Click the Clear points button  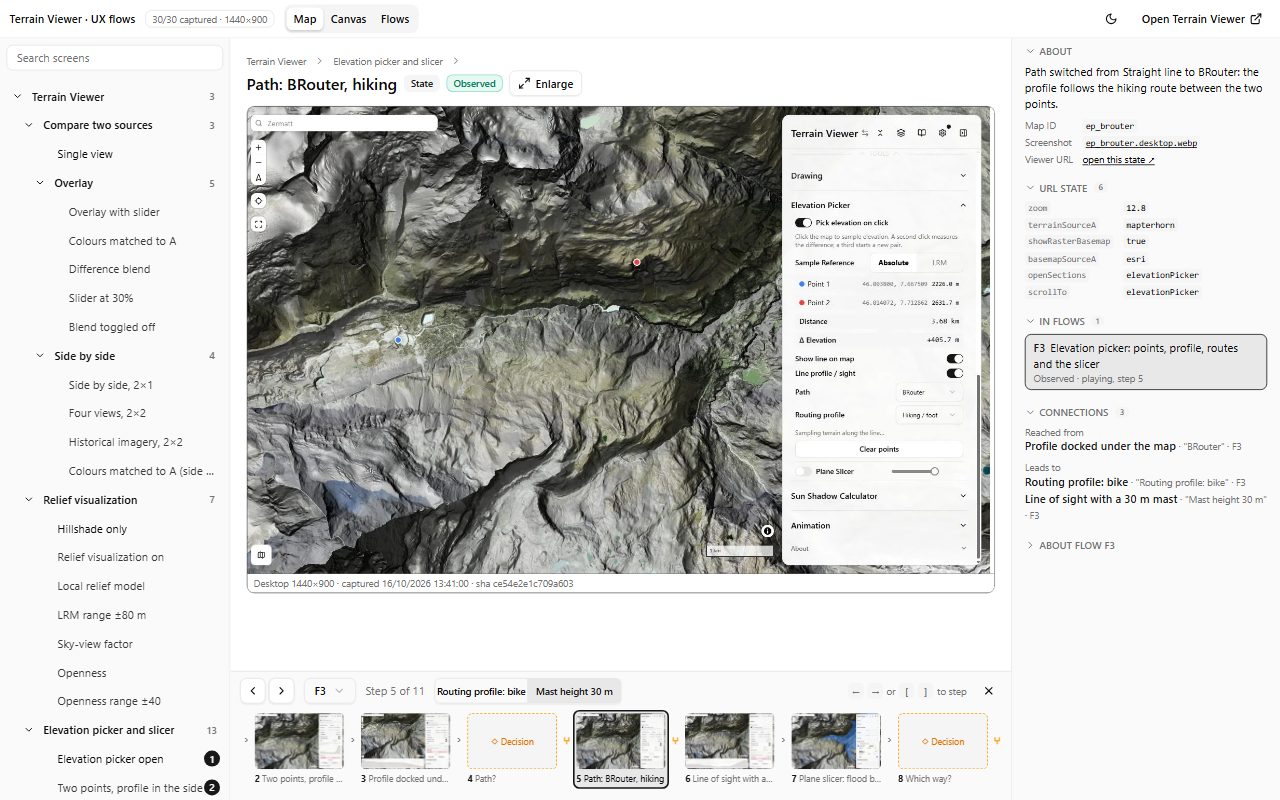[x=879, y=450]
